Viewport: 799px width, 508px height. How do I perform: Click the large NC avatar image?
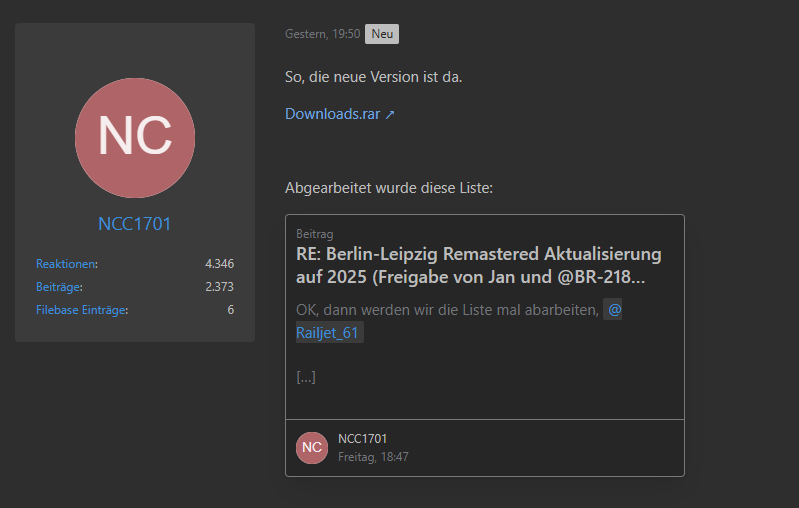point(135,137)
